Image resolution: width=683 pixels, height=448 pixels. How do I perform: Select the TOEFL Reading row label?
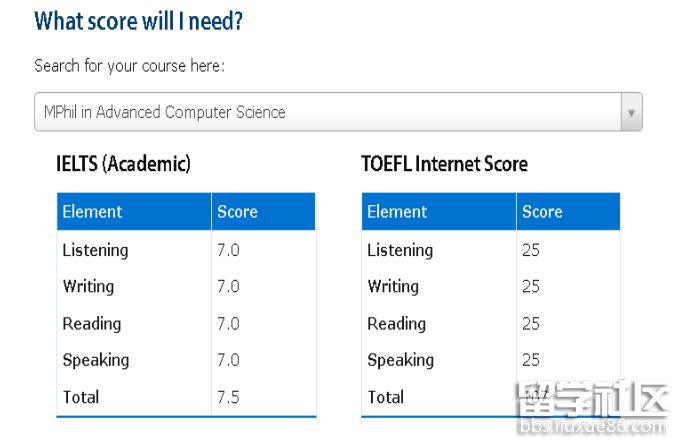pyautogui.click(x=396, y=323)
